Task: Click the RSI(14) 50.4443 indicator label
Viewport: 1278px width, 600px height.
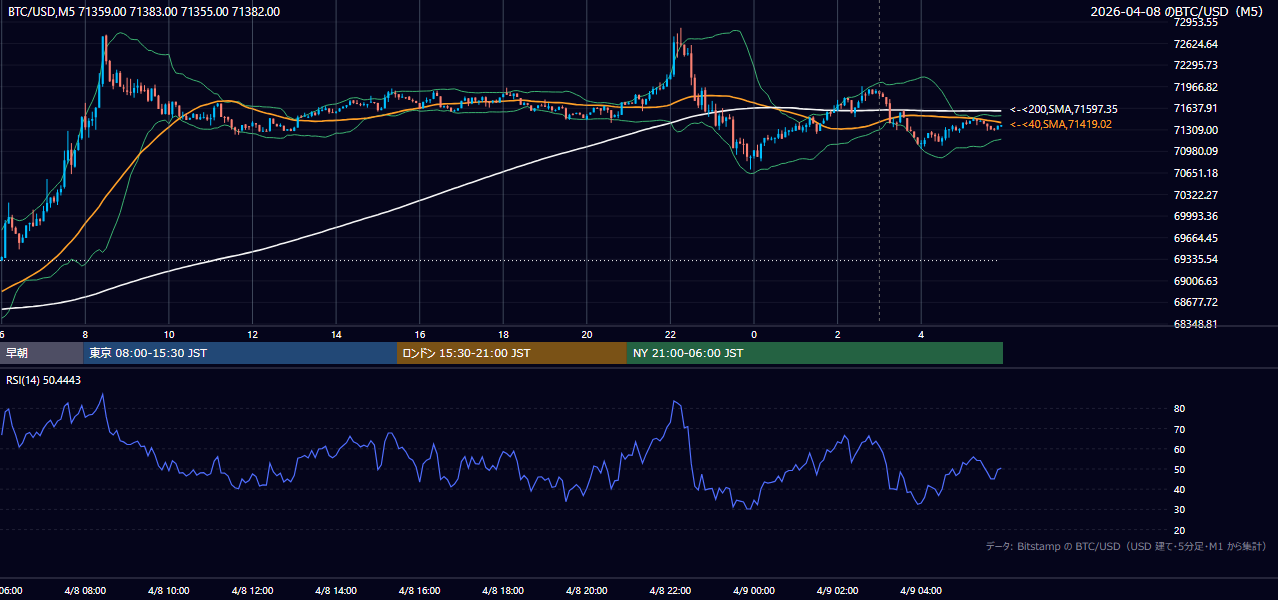Action: point(44,380)
